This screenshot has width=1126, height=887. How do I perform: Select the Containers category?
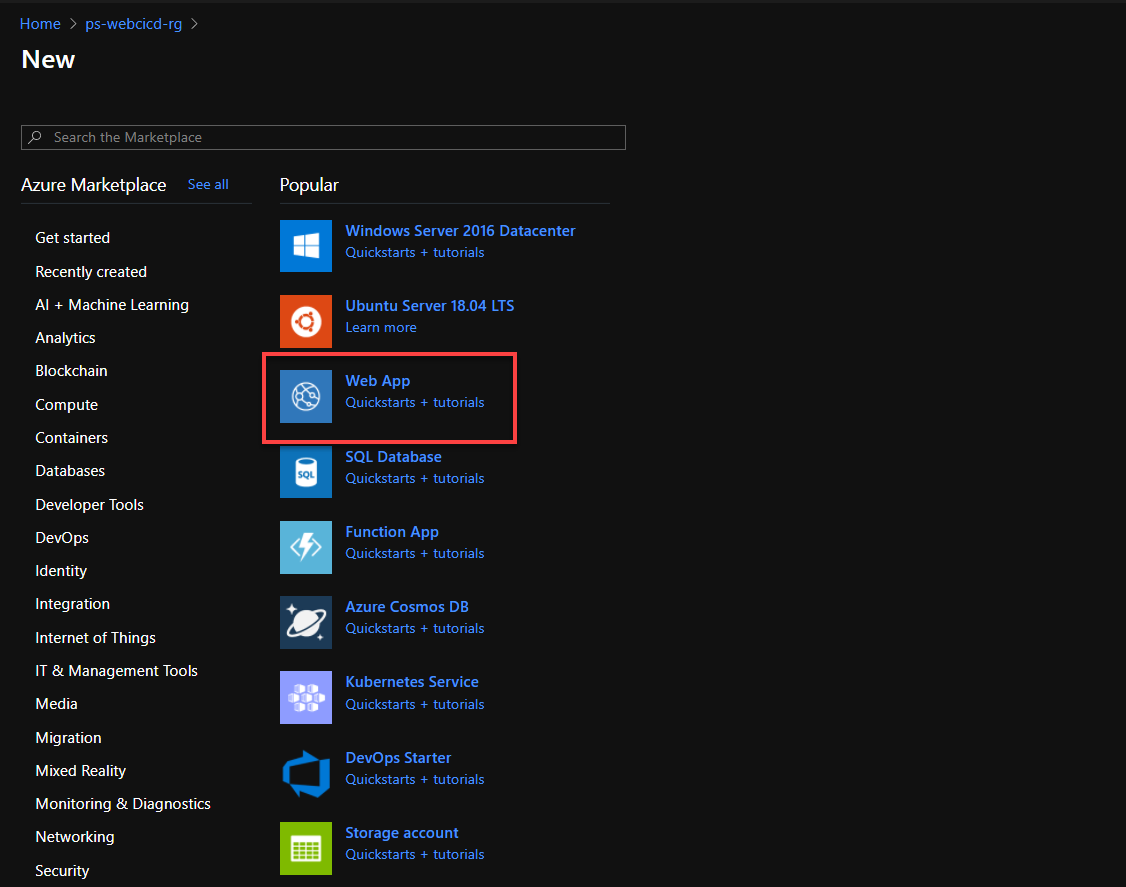(x=71, y=437)
